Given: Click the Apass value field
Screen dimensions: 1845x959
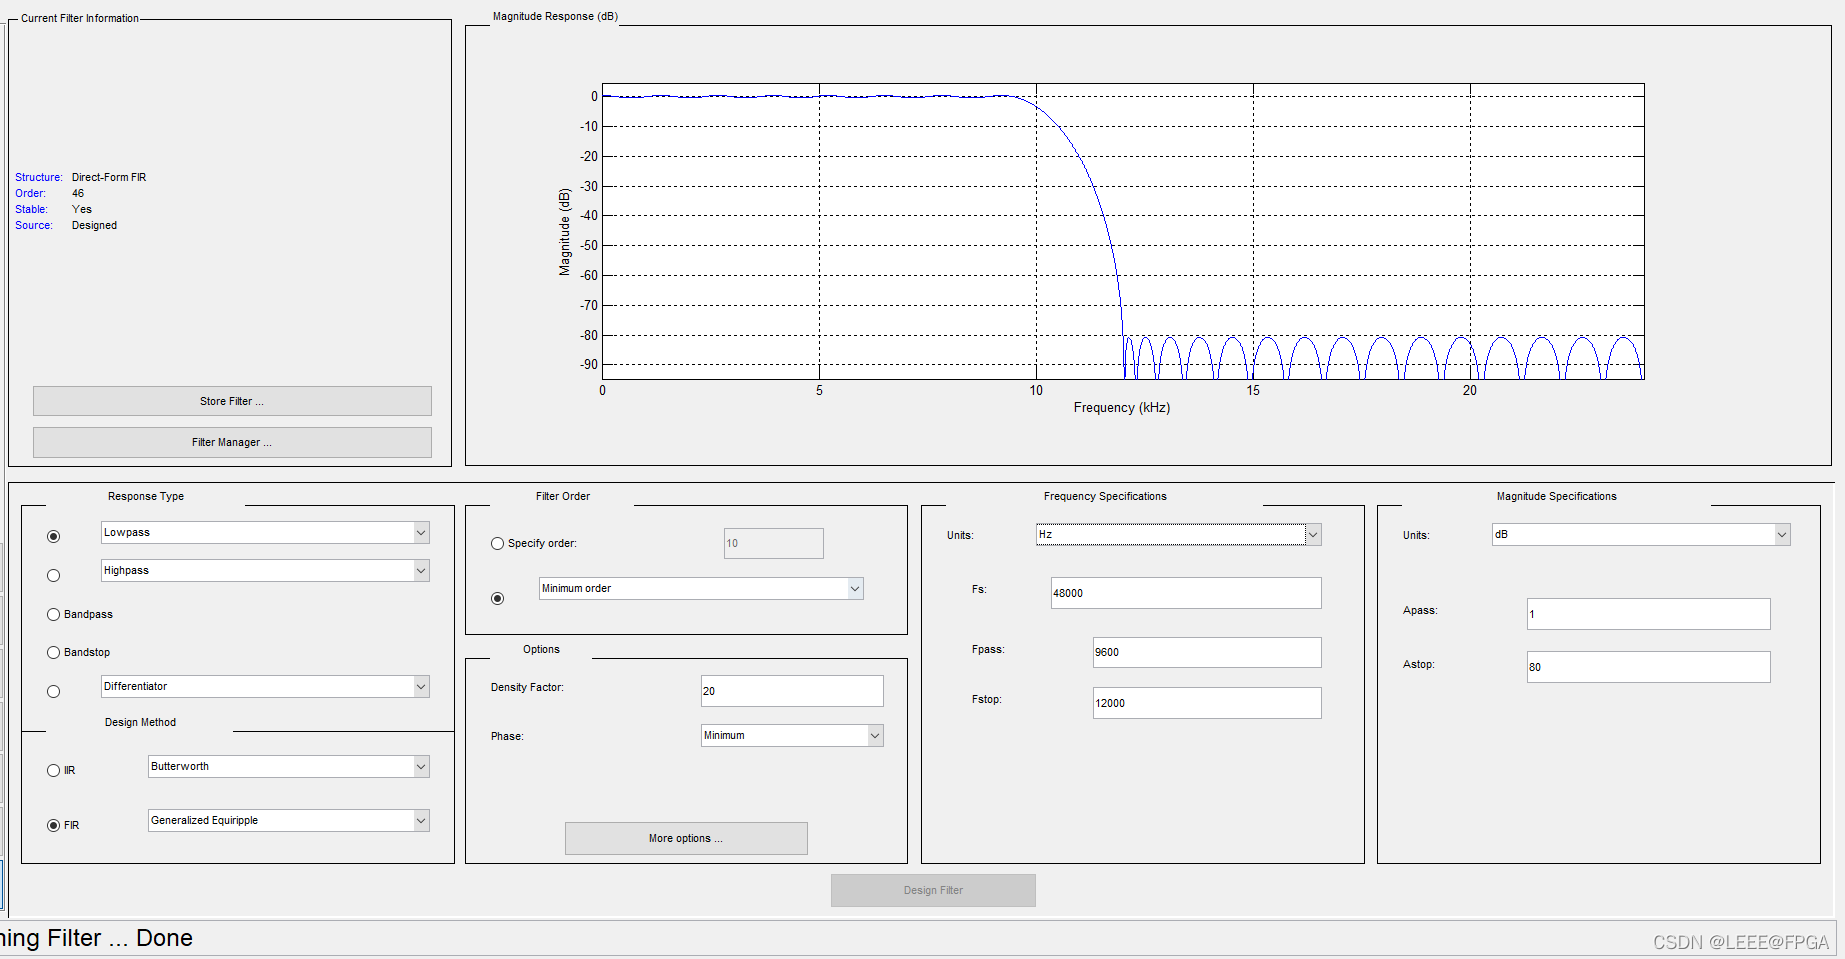Looking at the screenshot, I should (1649, 614).
